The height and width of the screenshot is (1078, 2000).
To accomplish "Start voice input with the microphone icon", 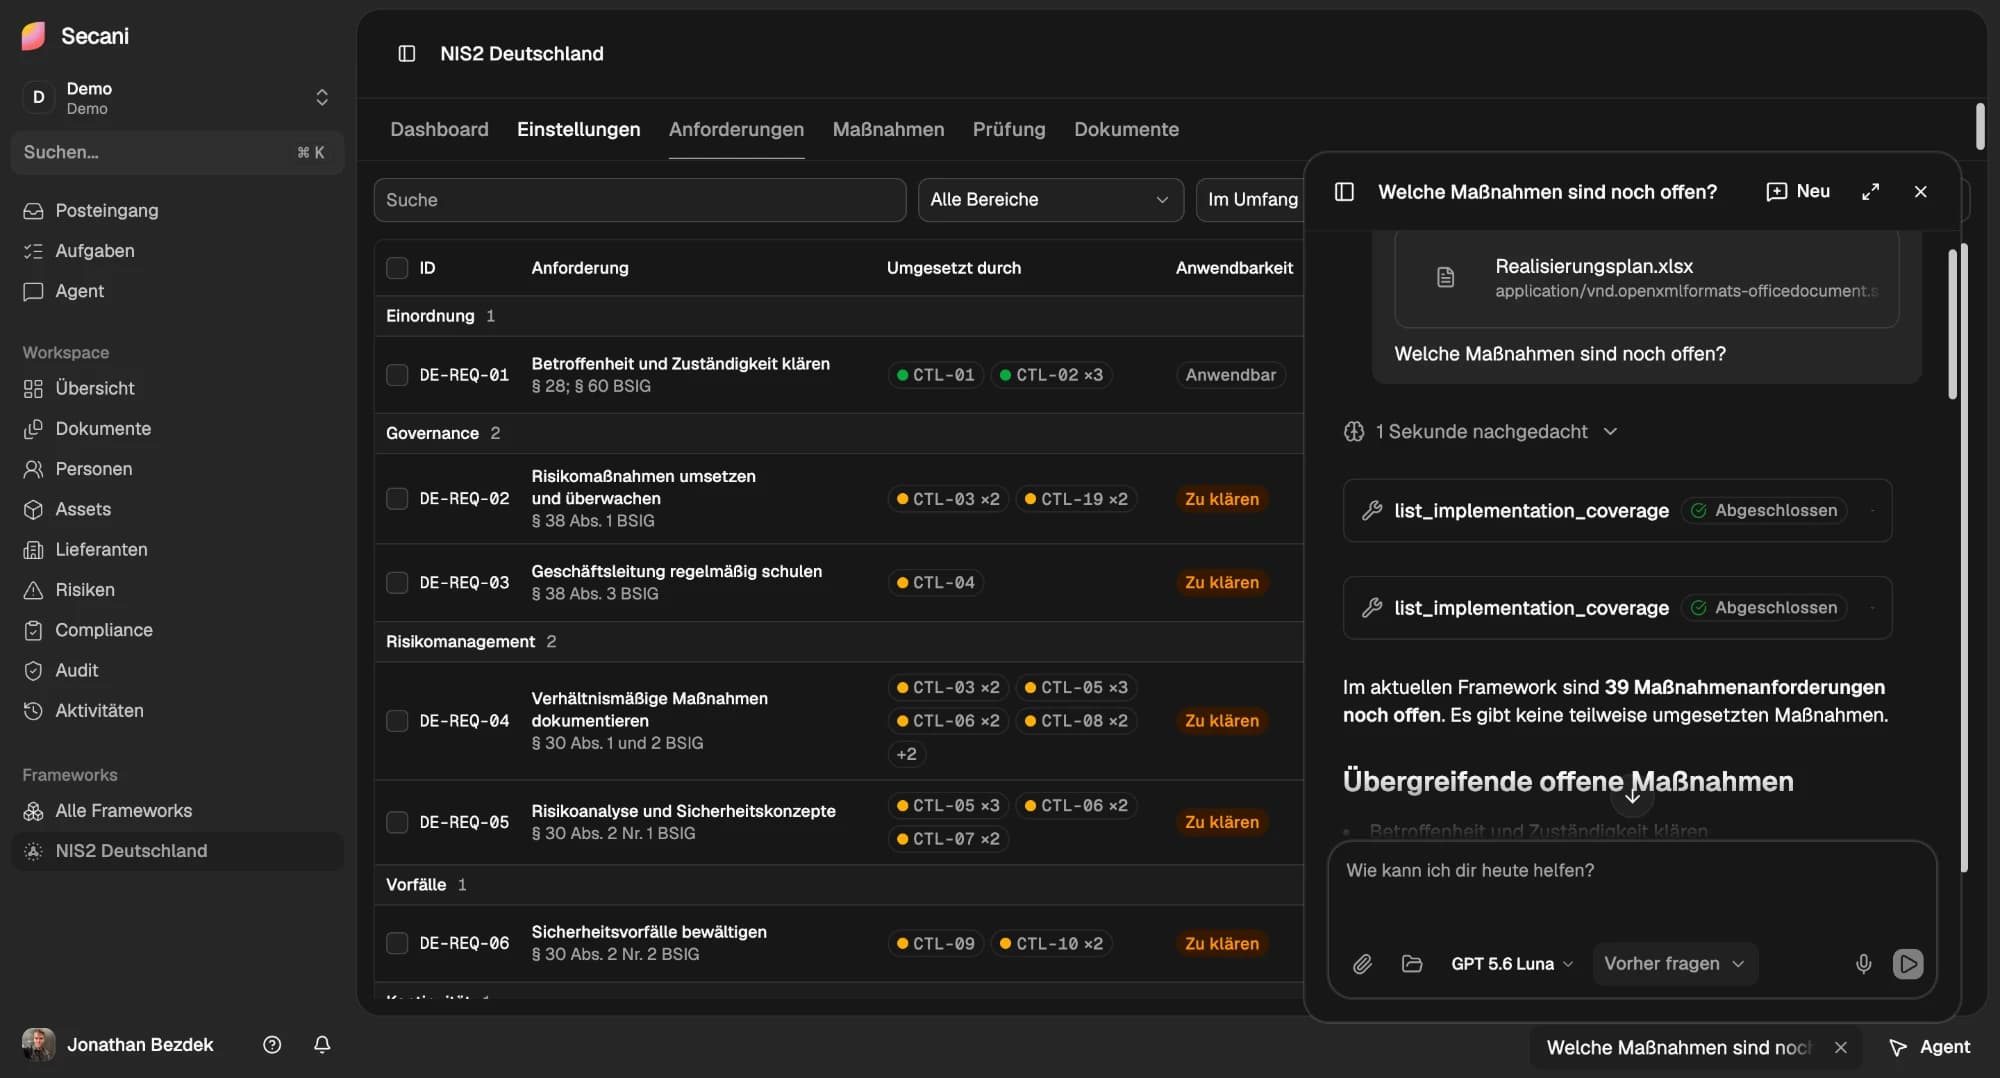I will [x=1863, y=964].
